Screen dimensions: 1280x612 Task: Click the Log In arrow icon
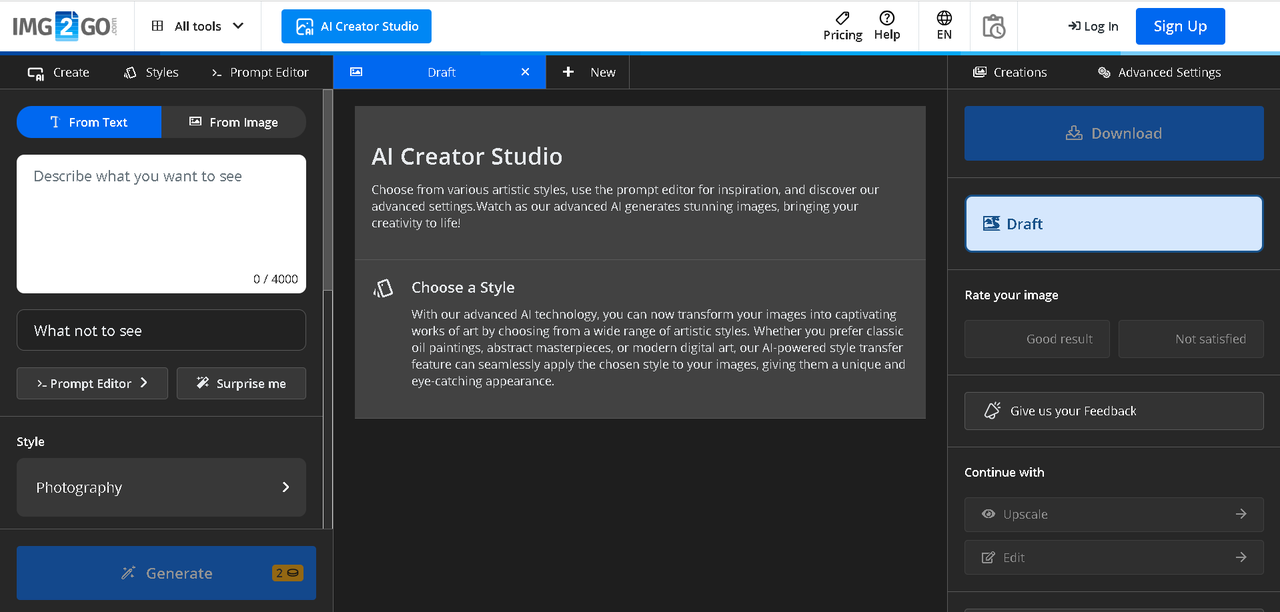(1074, 26)
